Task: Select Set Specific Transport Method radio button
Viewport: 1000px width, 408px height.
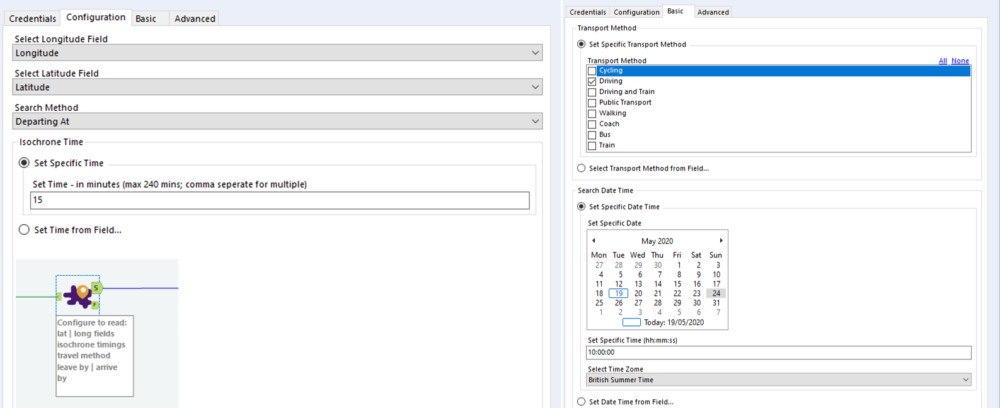Action: tap(581, 44)
